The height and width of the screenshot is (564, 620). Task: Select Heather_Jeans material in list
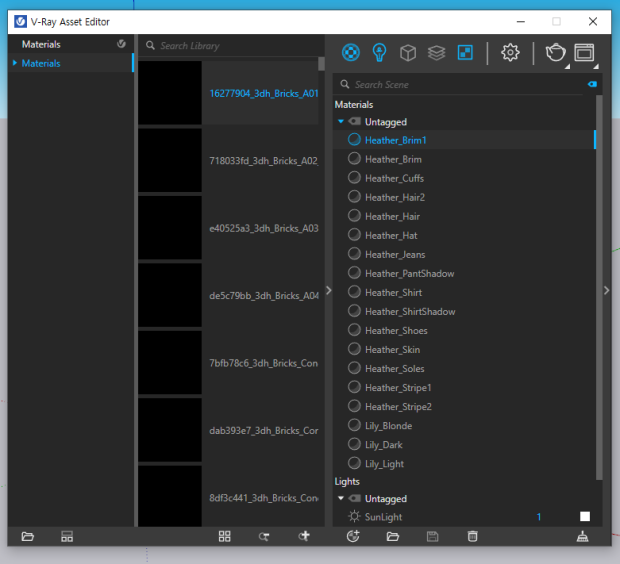395,255
